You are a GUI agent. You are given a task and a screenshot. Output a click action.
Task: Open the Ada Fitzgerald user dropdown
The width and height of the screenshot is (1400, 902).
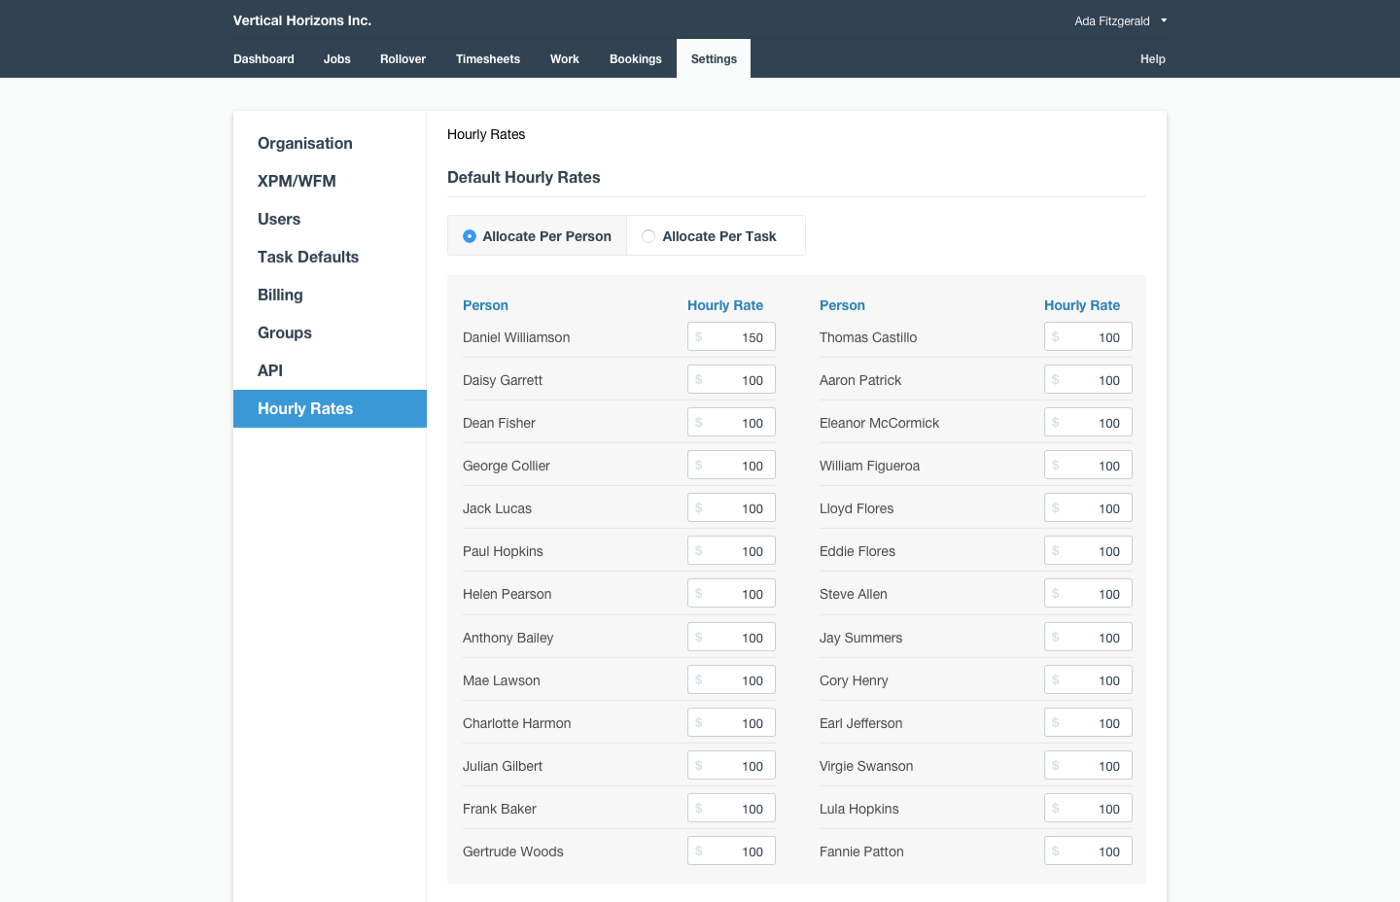(x=1120, y=21)
